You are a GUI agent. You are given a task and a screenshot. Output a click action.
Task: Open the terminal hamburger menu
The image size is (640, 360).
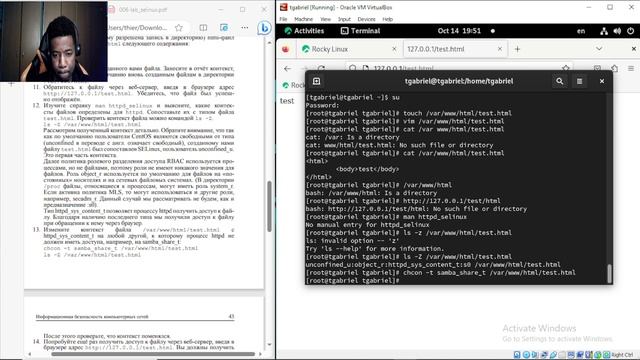[579, 81]
